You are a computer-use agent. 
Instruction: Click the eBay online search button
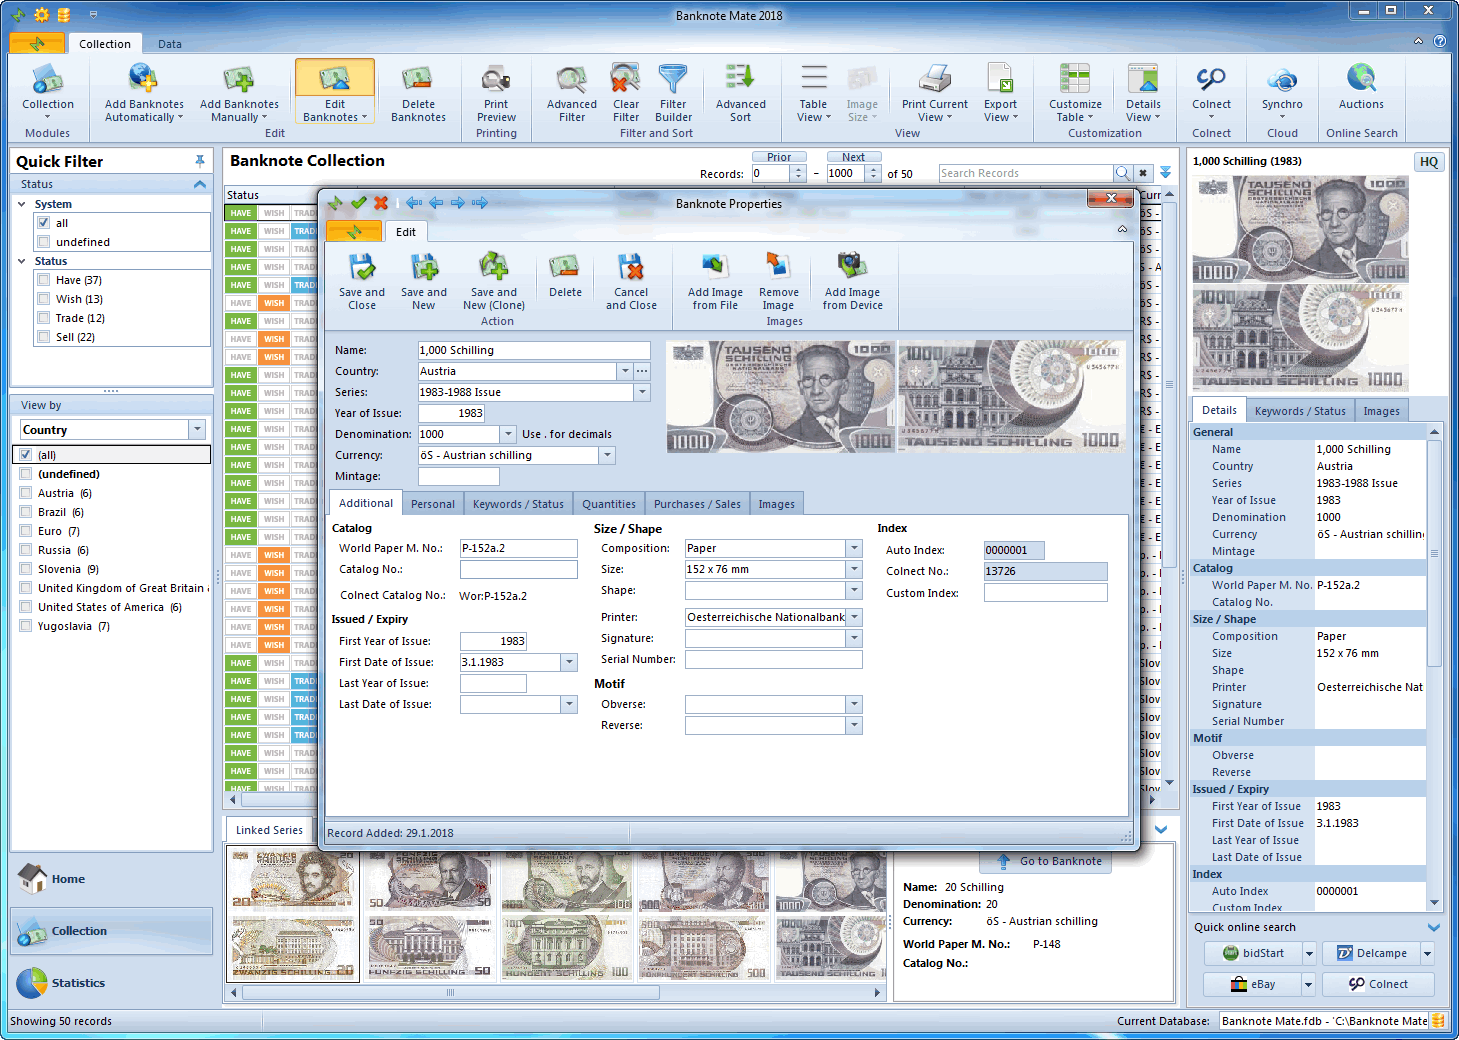(1254, 984)
